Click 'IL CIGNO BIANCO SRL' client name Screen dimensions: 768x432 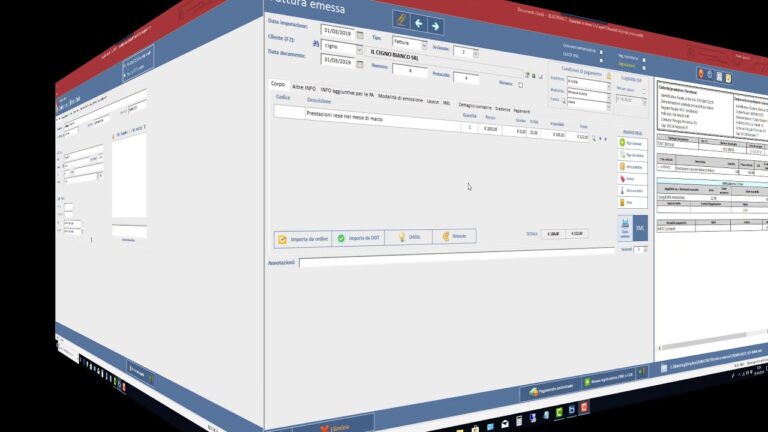[x=394, y=55]
